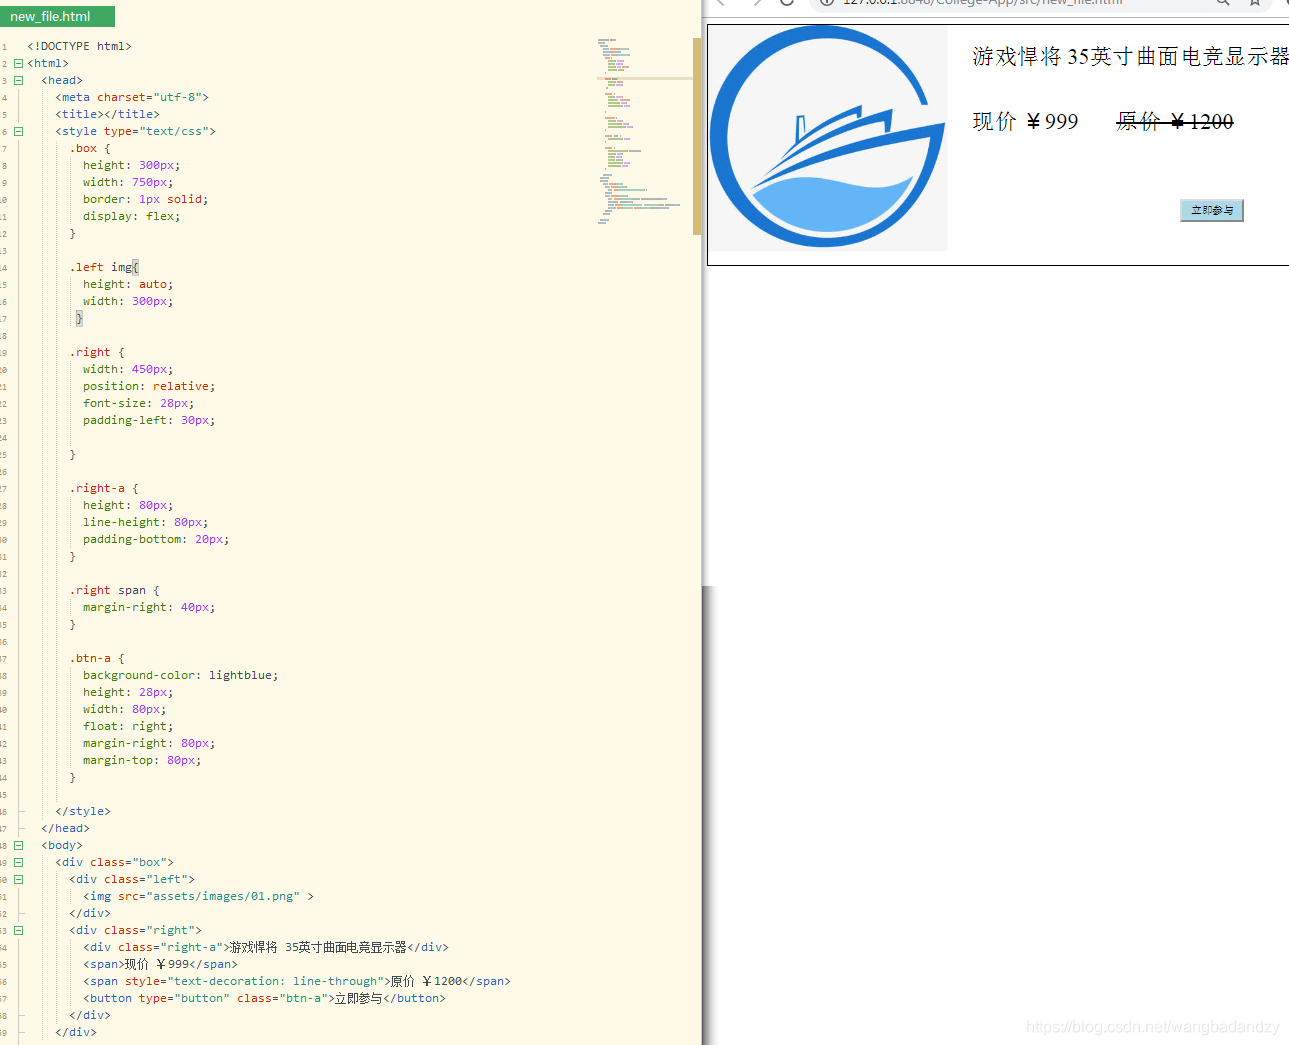Viewport: 1289px width, 1045px height.
Task: Click the current price 现价 ￥999
Action: pyautogui.click(x=1025, y=122)
